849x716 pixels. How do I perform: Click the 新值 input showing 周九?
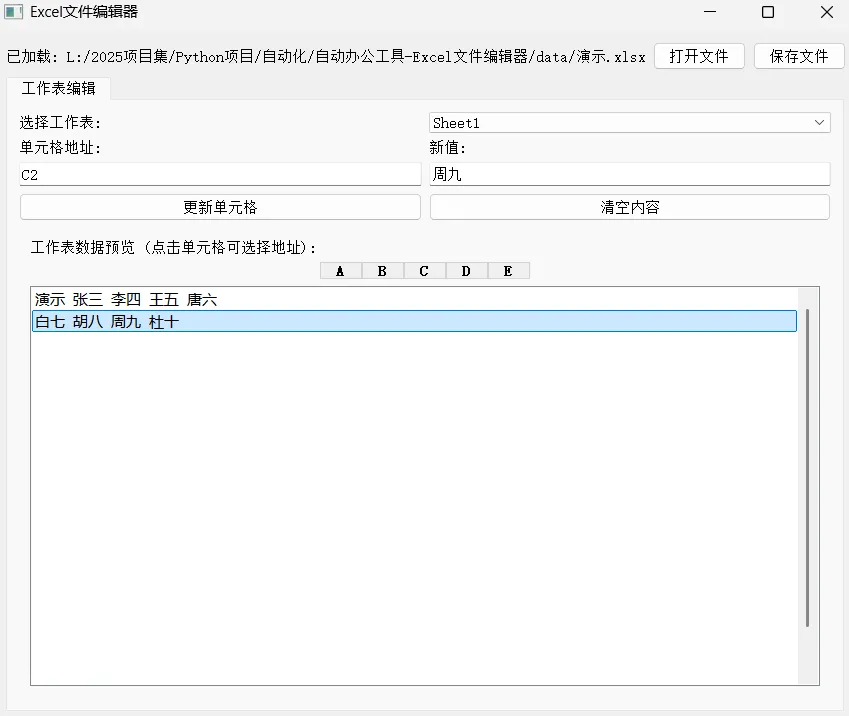[629, 173]
